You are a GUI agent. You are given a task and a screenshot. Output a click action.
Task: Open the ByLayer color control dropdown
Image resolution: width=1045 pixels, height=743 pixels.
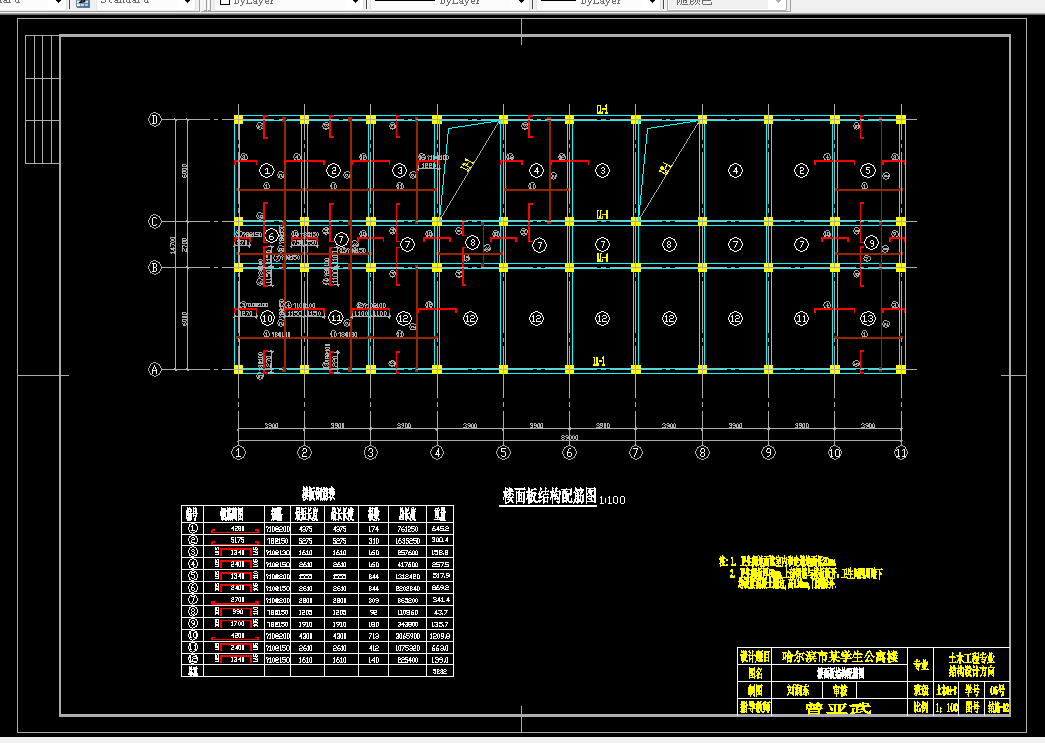click(289, 3)
